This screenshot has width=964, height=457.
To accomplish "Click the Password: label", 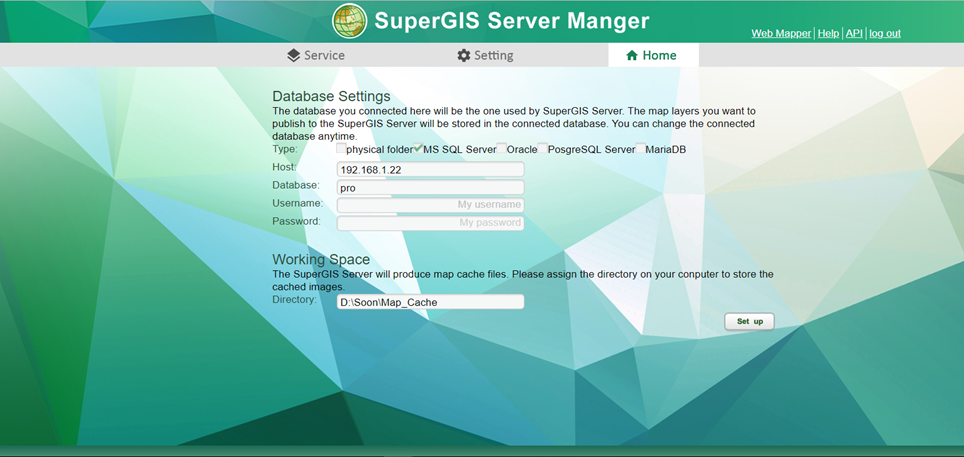I will click(x=297, y=220).
